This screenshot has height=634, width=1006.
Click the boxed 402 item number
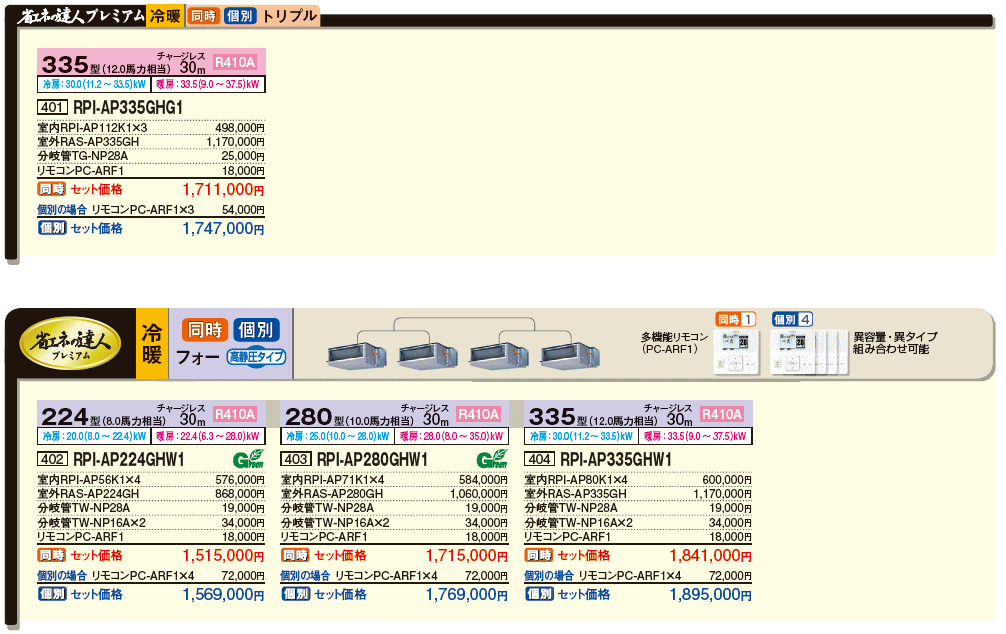tap(52, 459)
